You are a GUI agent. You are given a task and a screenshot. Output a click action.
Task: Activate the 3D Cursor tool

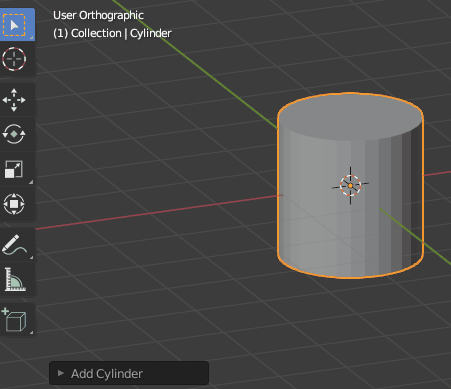pyautogui.click(x=14, y=59)
